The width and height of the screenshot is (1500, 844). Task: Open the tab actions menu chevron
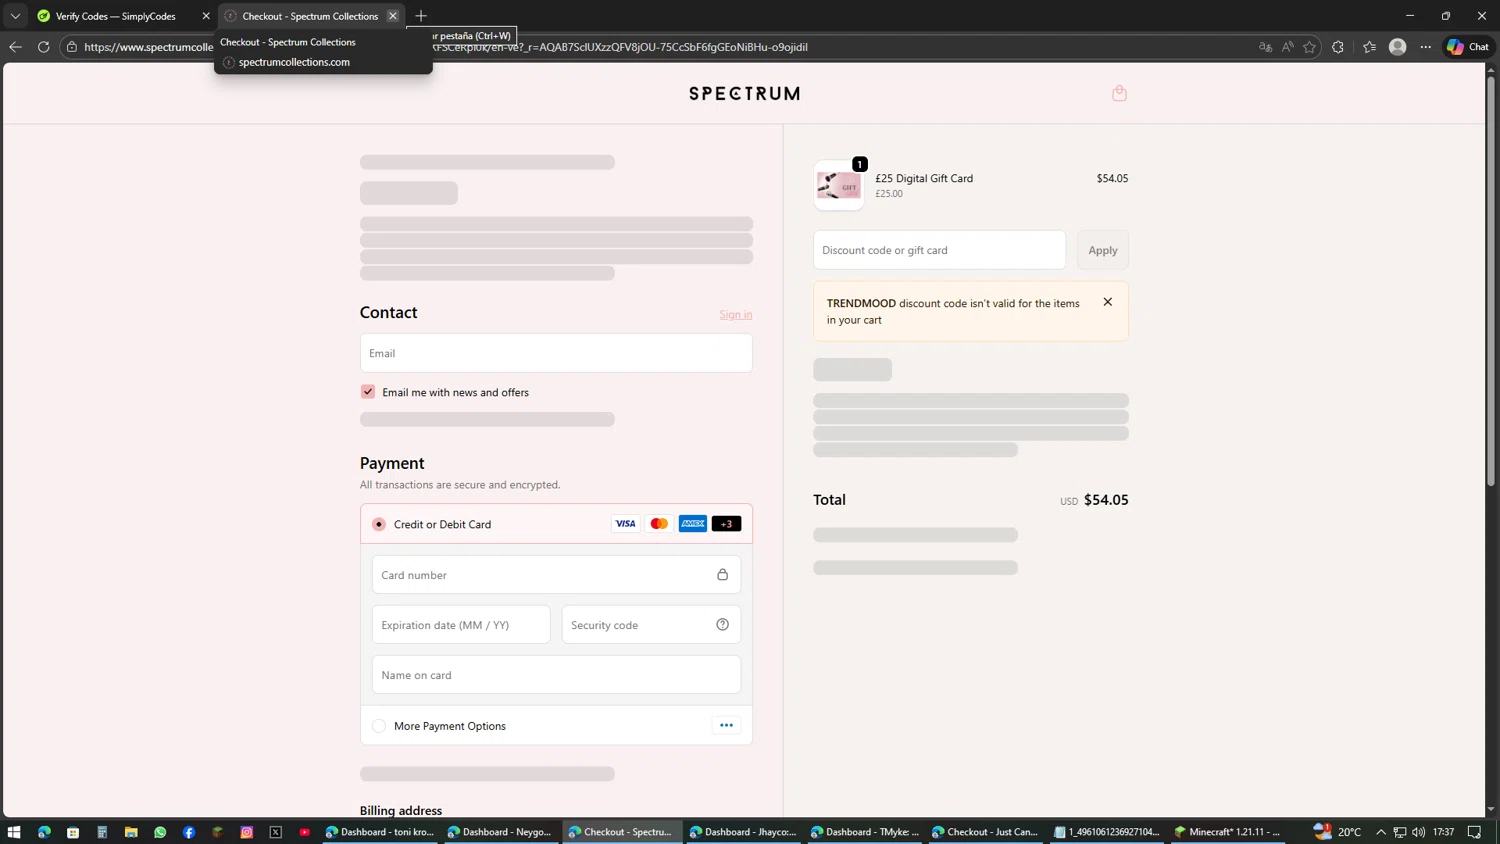[x=15, y=16]
